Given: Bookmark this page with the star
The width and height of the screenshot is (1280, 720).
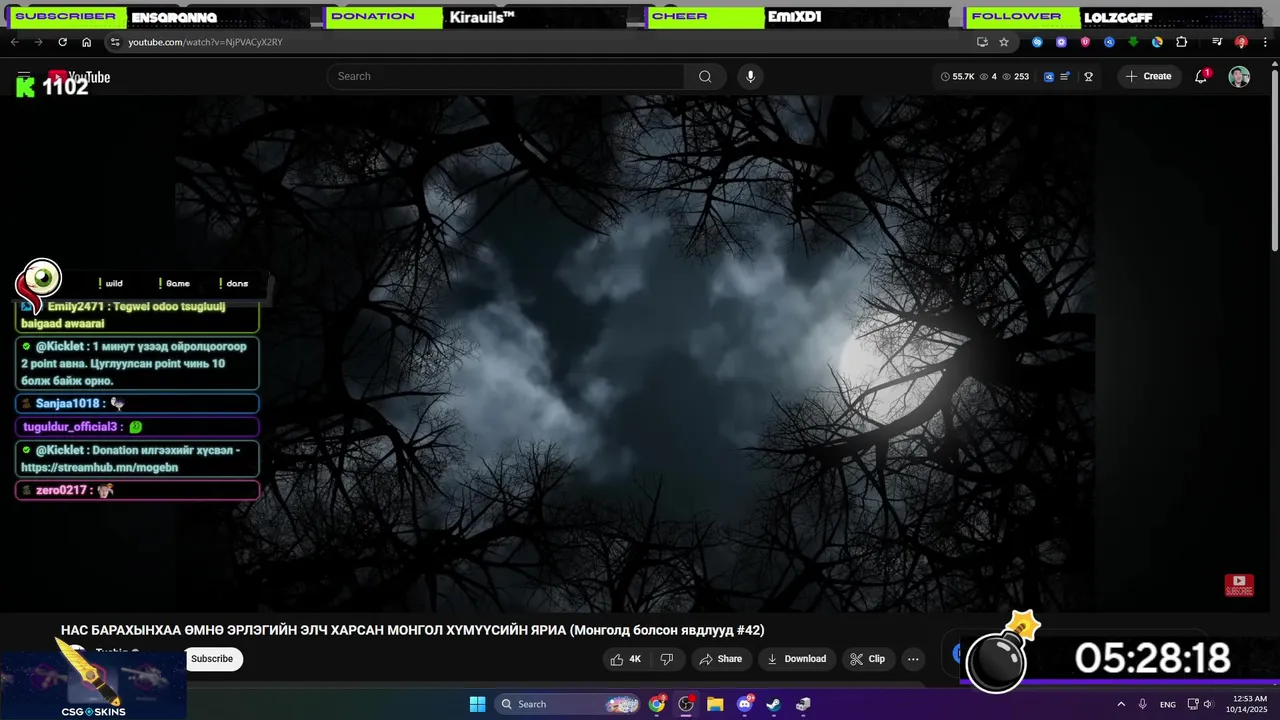Looking at the screenshot, I should (x=1004, y=42).
